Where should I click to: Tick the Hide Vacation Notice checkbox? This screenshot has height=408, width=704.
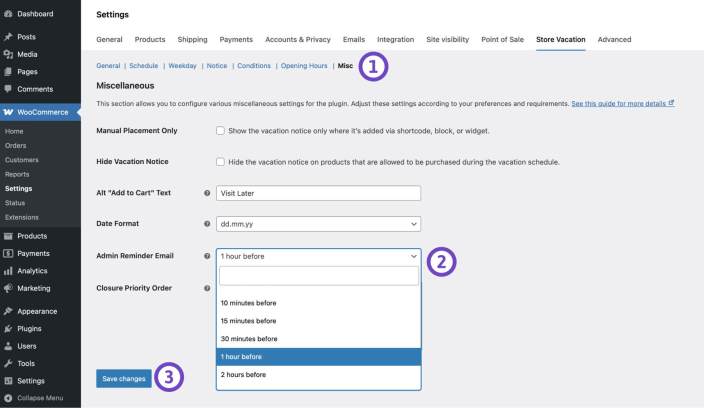(x=220, y=162)
